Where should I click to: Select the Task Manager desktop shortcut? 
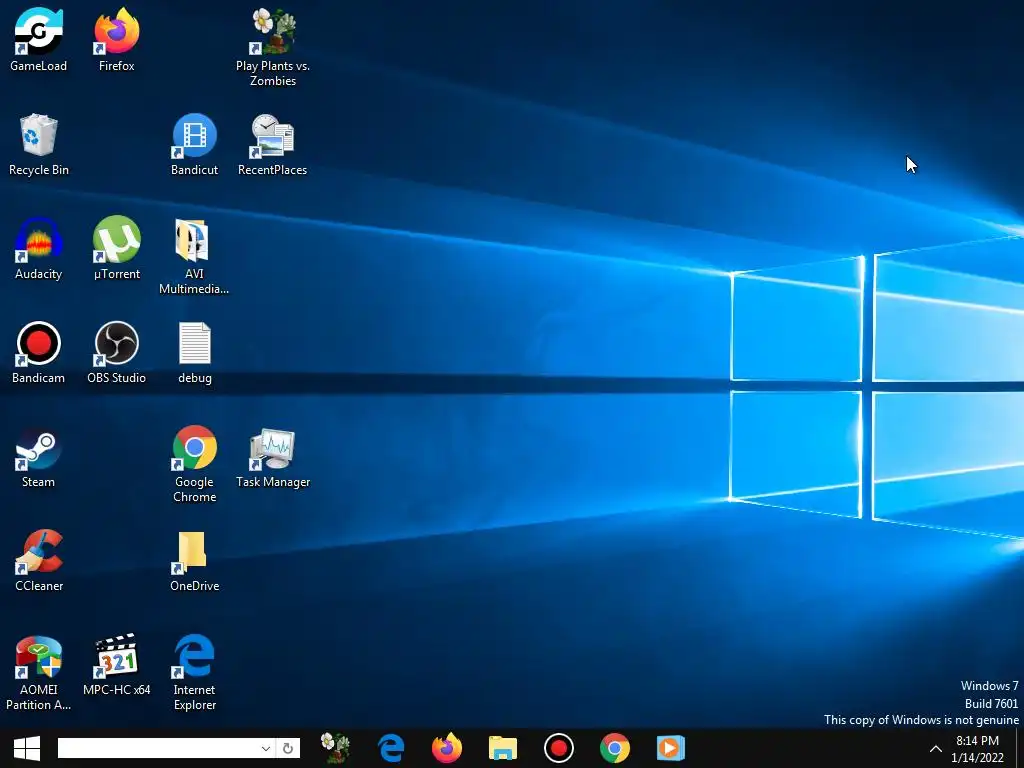coord(273,456)
